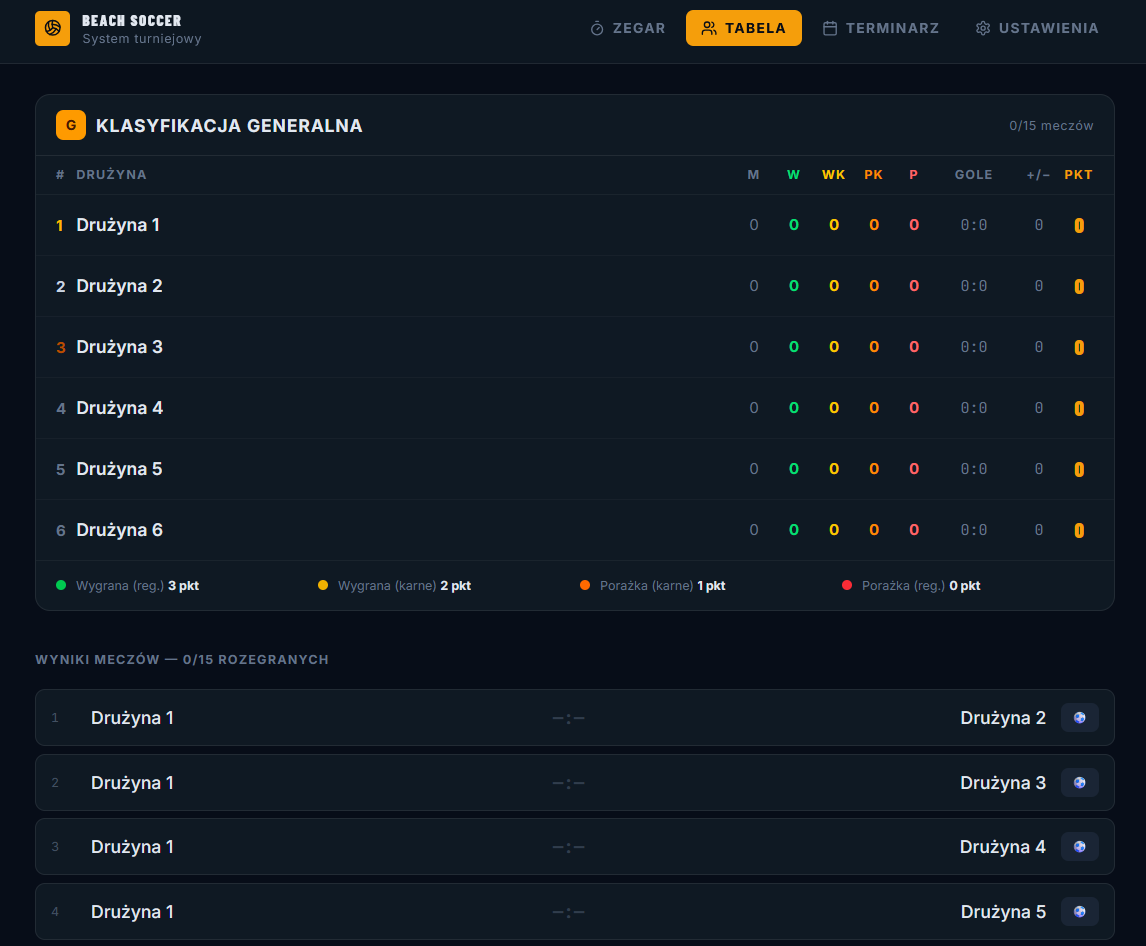This screenshot has height=946, width=1146.
Task: Click red Porażka (reg.) legend dot
Action: (x=847, y=585)
